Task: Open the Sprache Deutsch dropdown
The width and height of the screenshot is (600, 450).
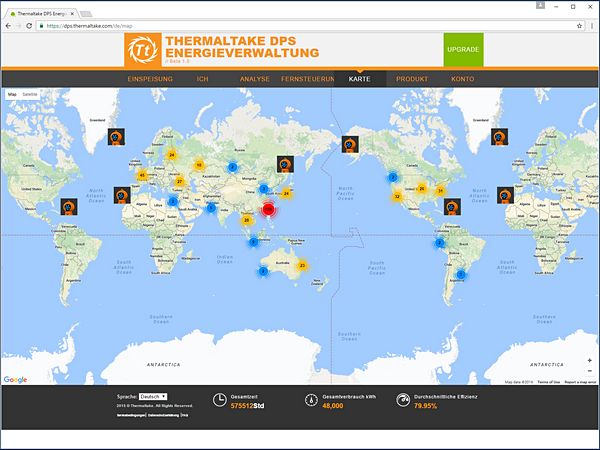Action: (153, 397)
